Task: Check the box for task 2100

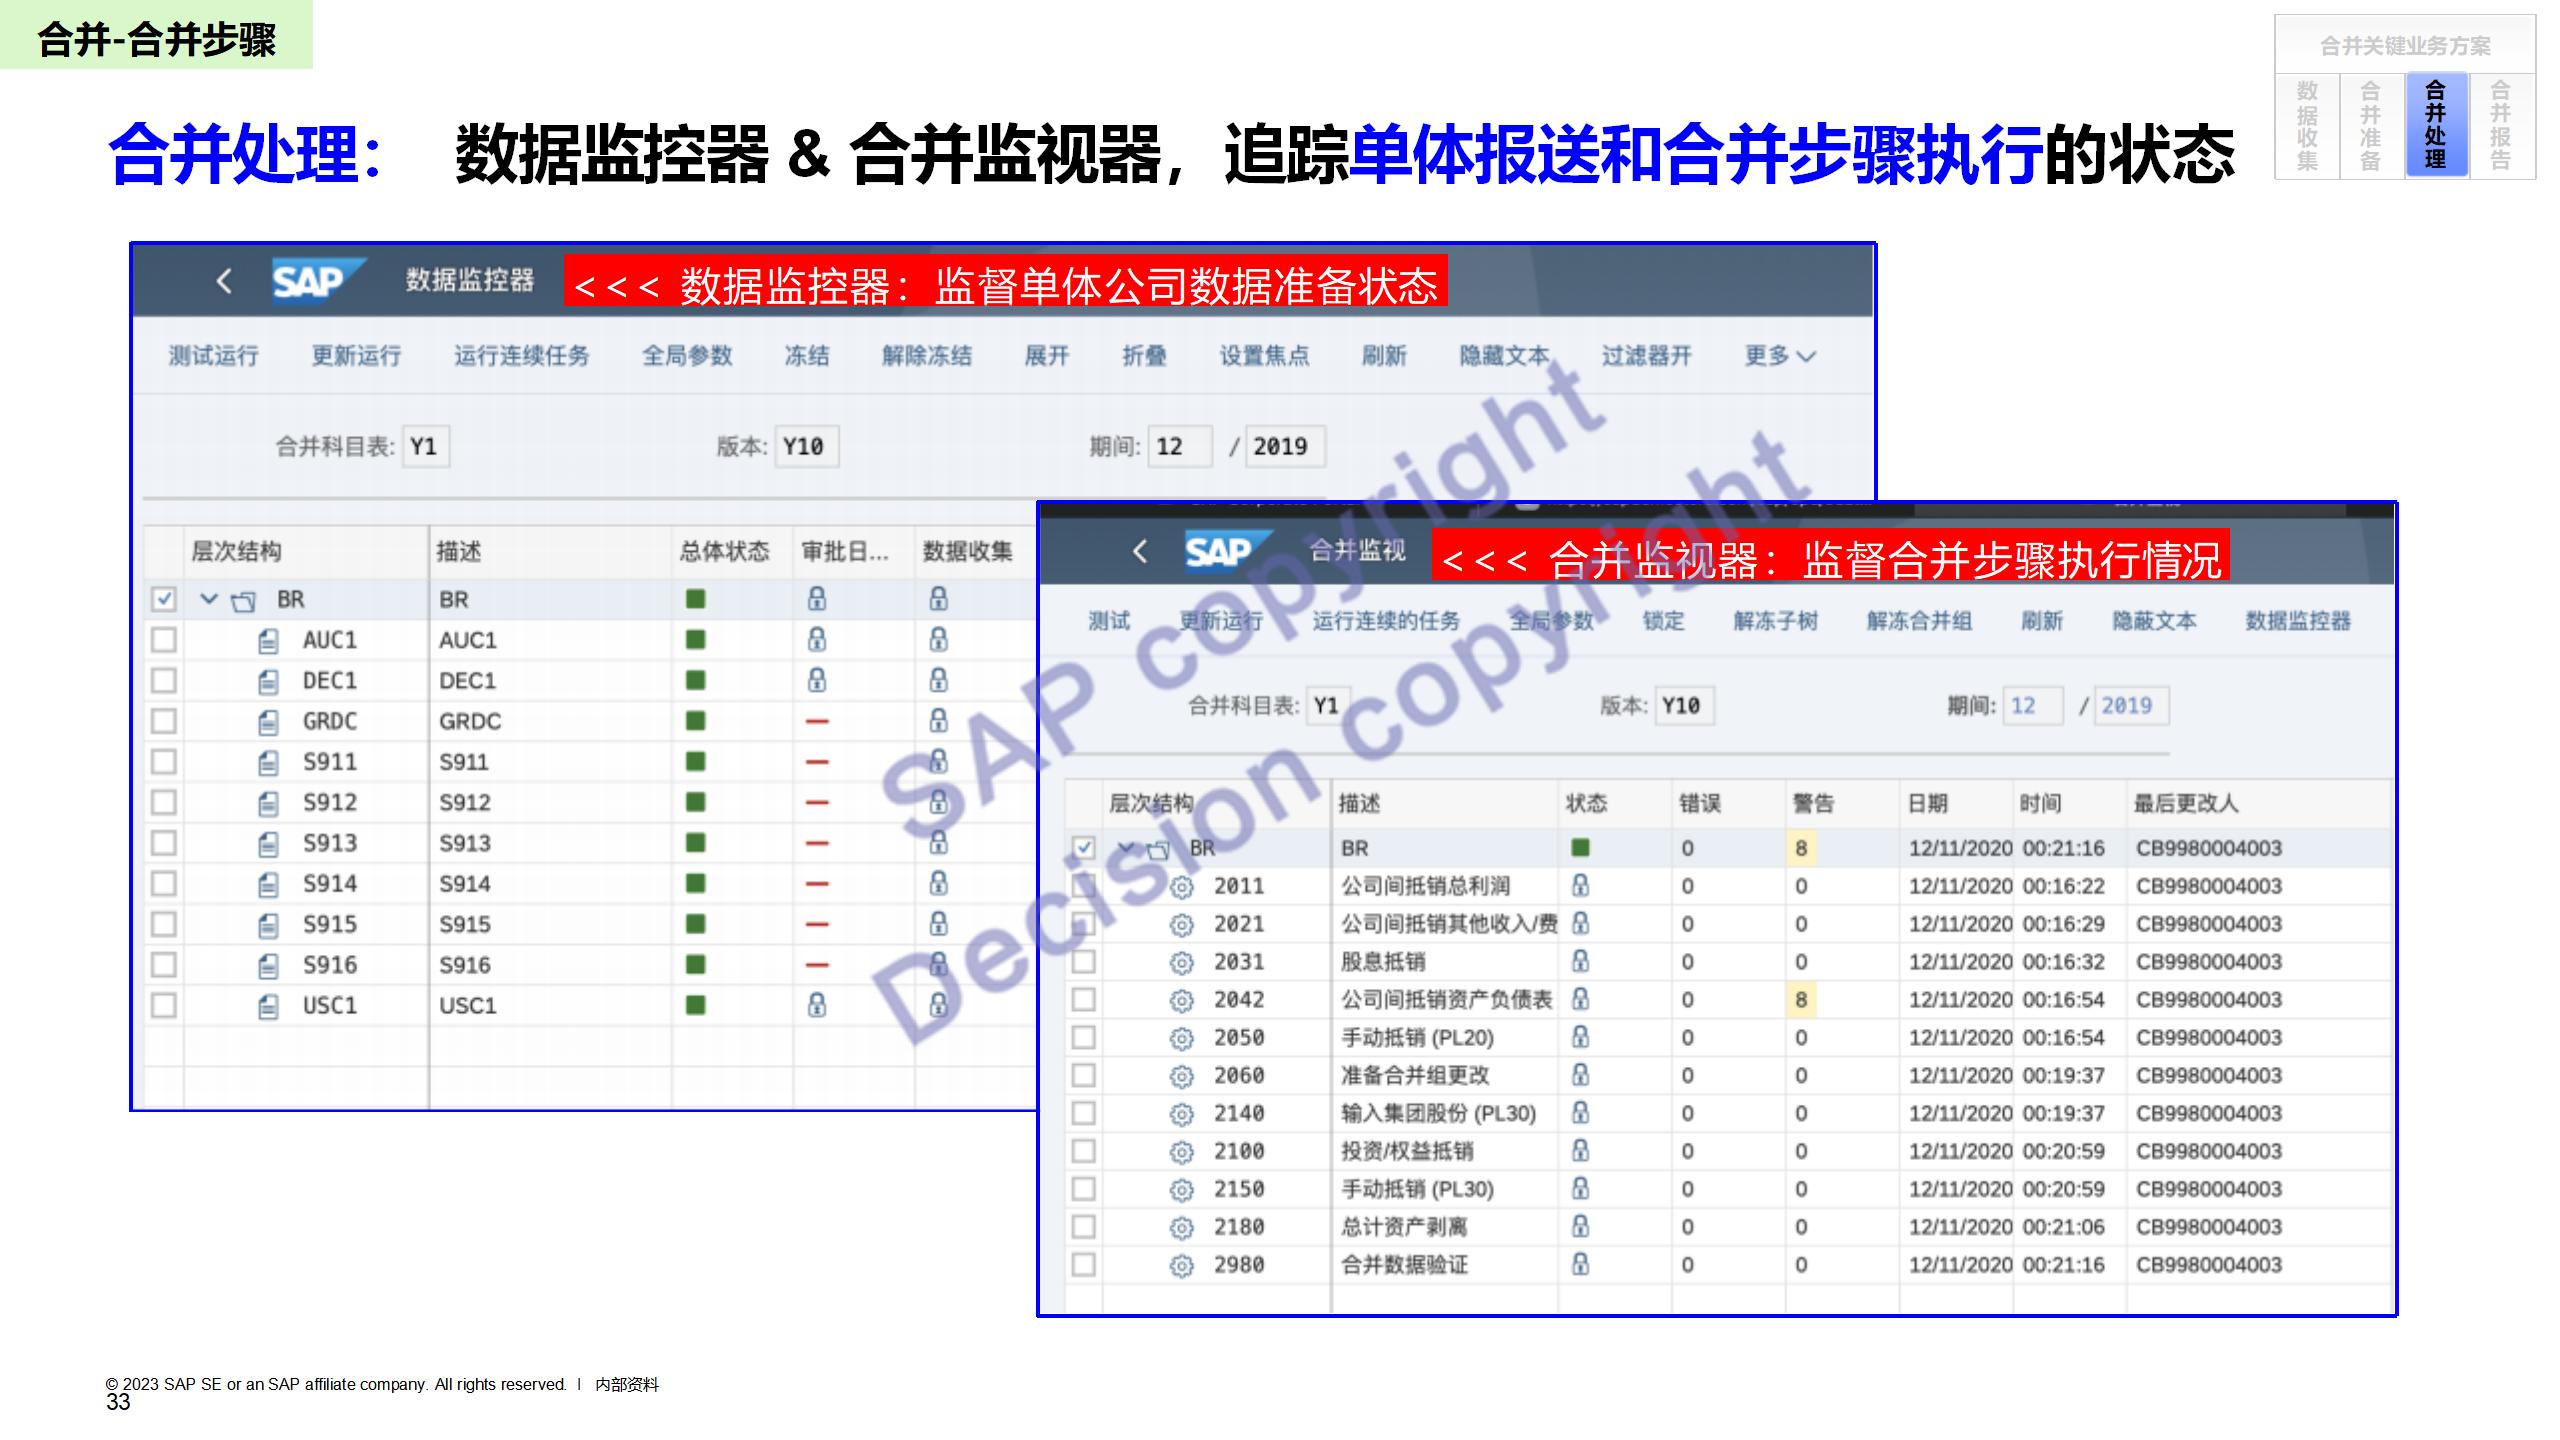Action: [x=1083, y=1151]
